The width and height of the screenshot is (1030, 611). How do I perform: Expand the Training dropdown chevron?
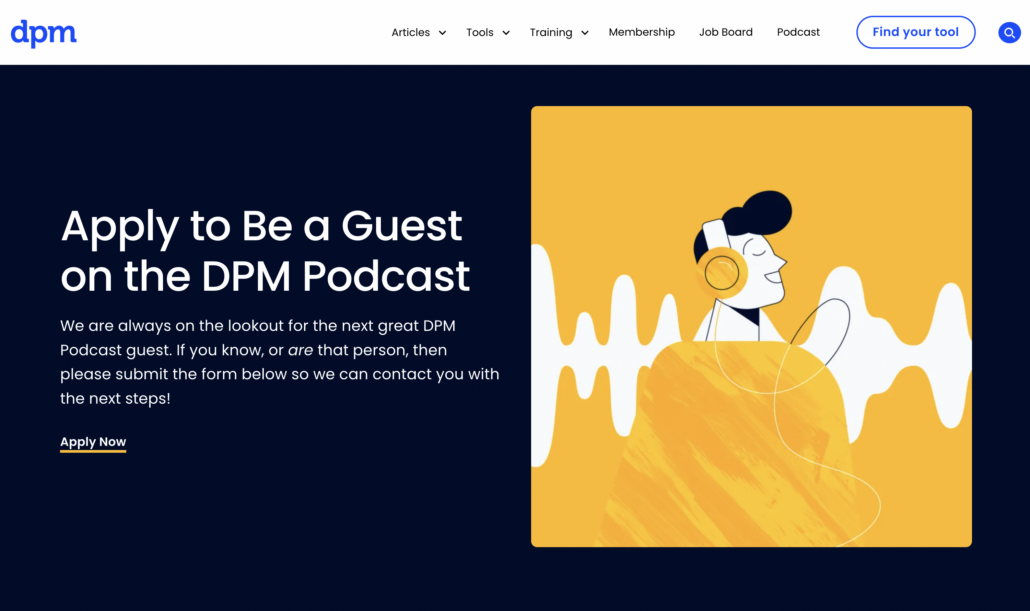(585, 33)
